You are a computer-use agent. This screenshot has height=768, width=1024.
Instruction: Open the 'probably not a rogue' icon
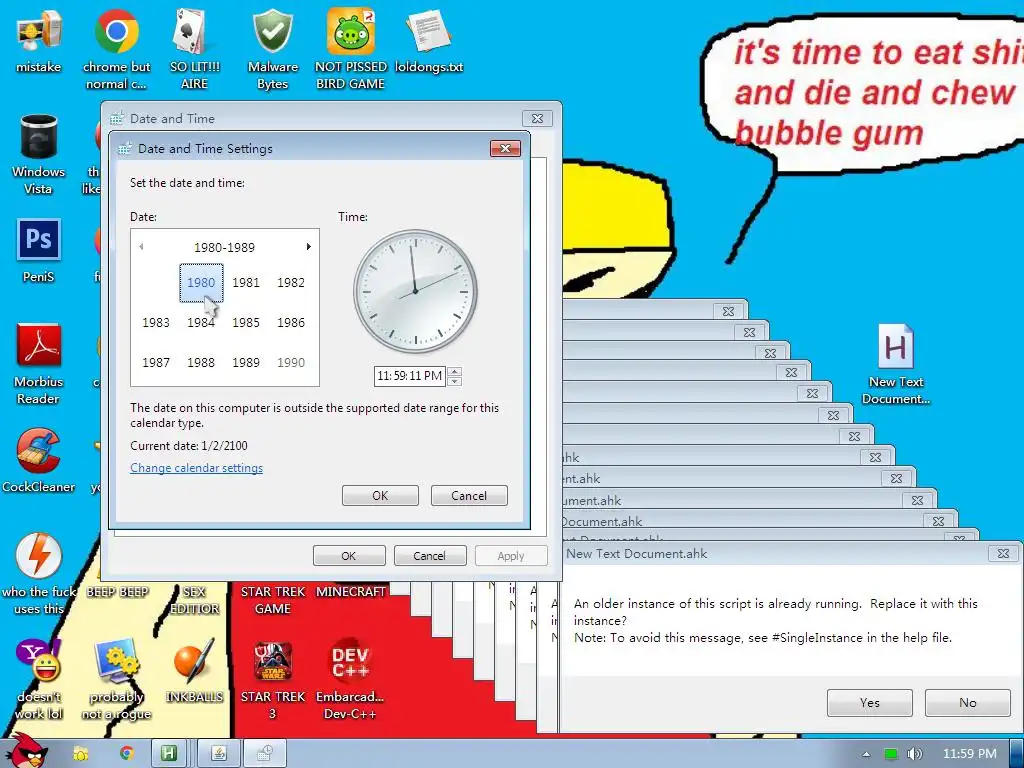coord(116,679)
